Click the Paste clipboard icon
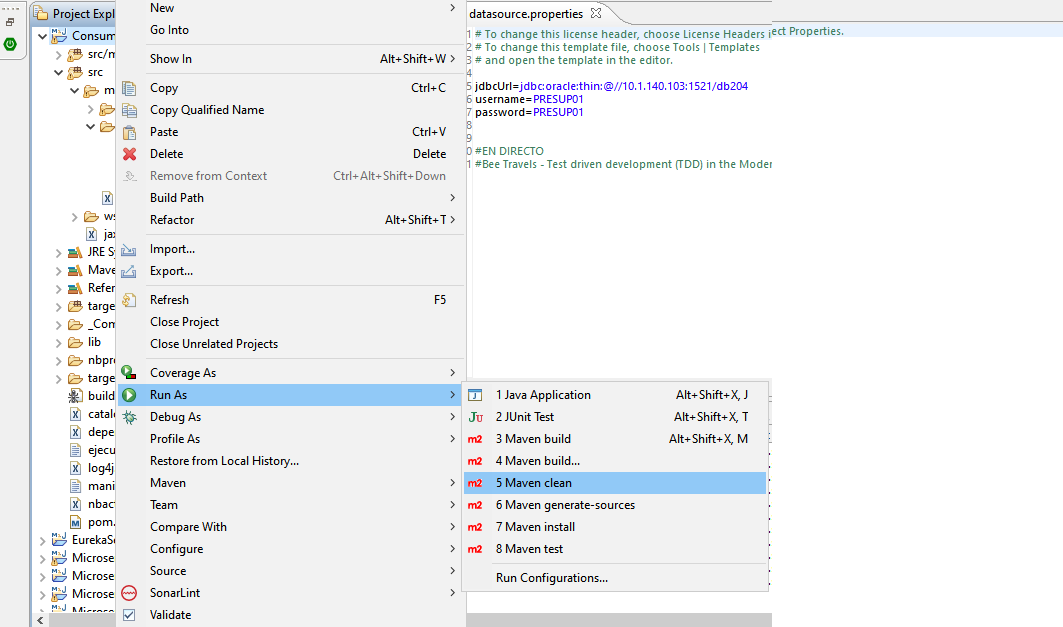1063x627 pixels. tap(129, 132)
